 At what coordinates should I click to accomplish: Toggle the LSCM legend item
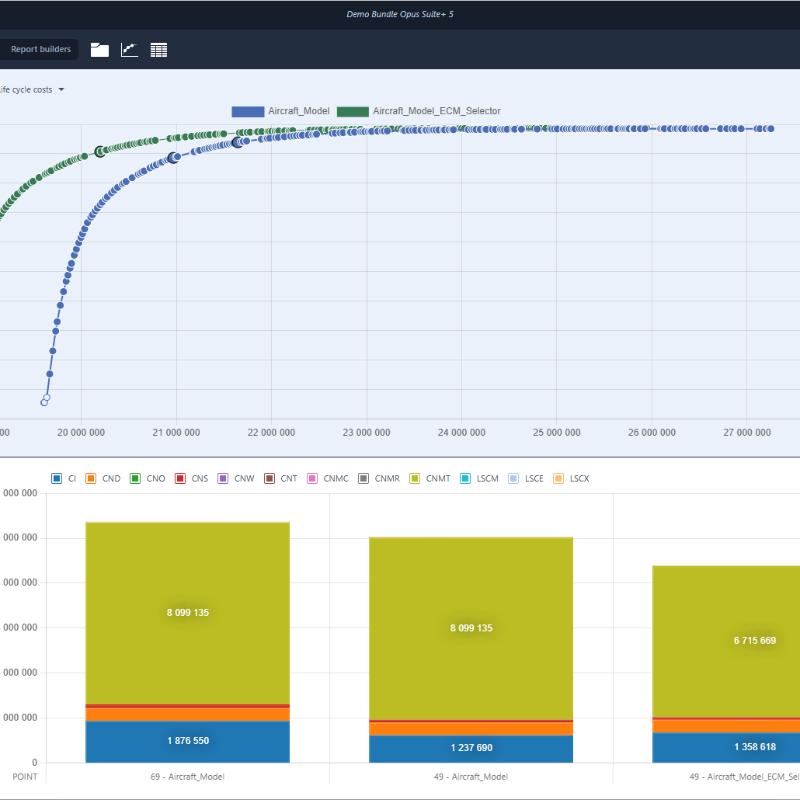click(480, 479)
